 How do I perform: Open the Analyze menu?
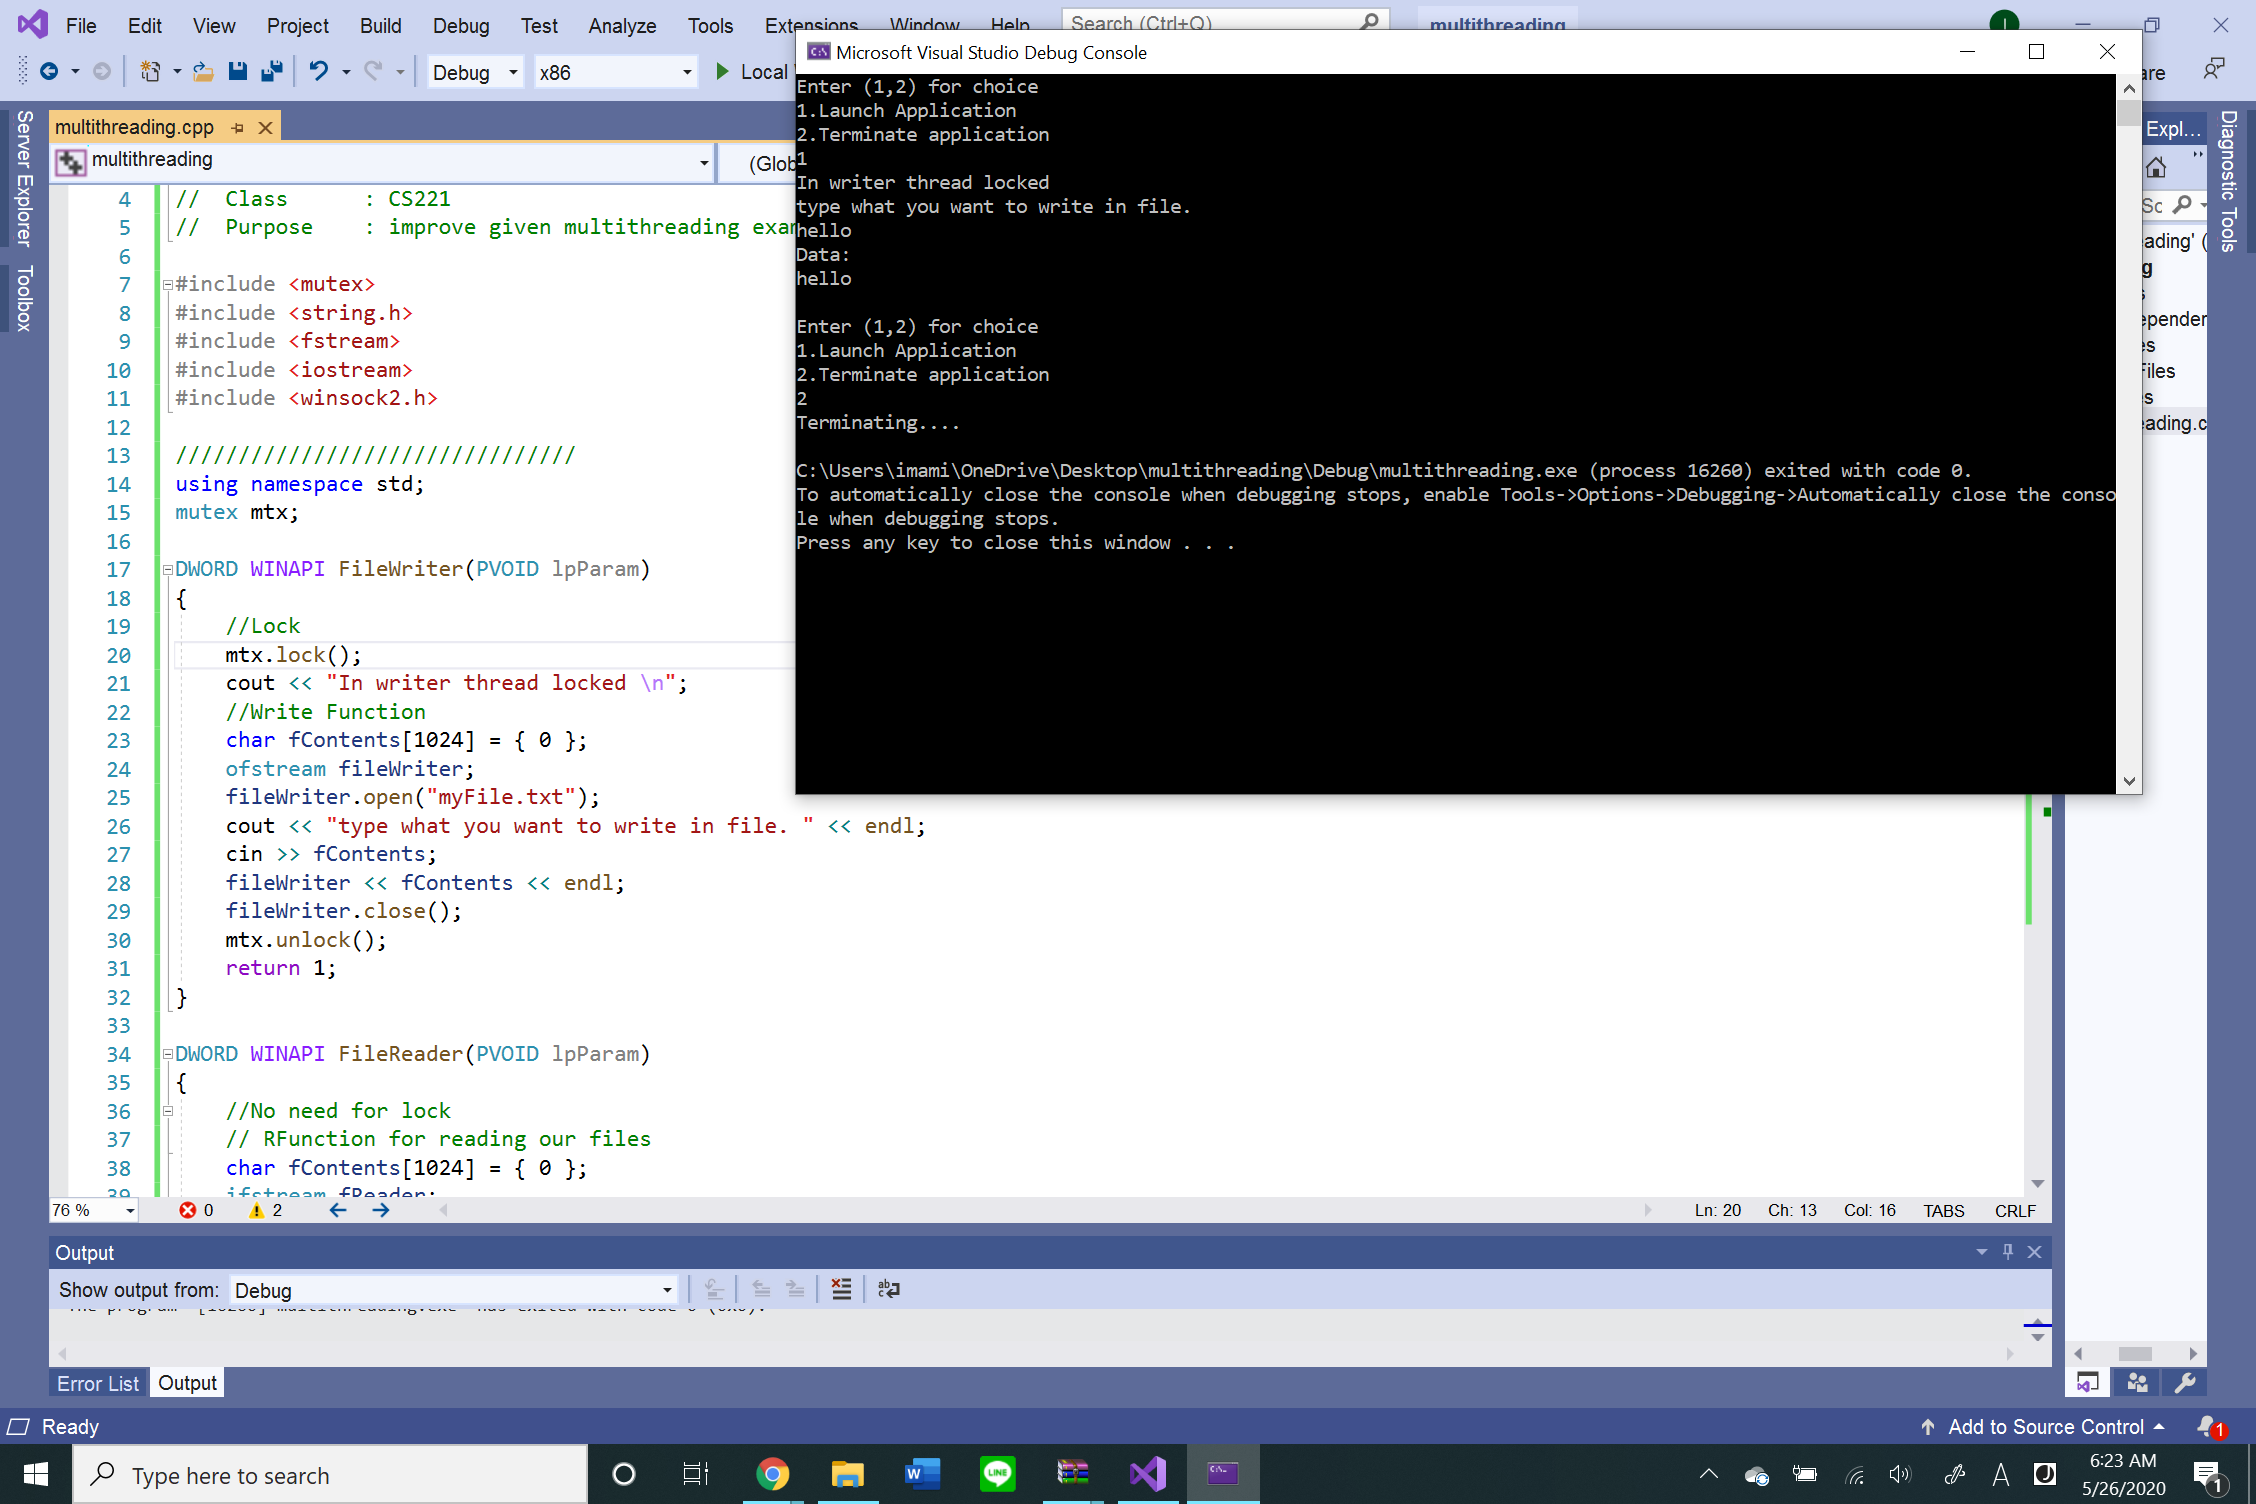coord(622,26)
